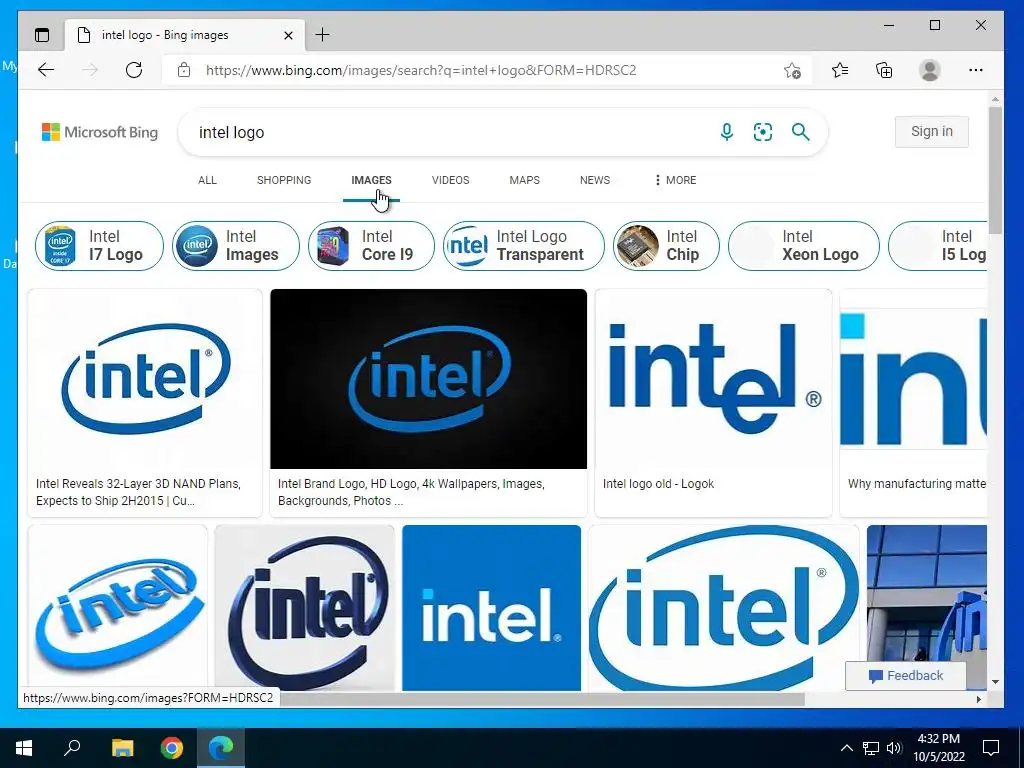Open the notification center icon
Image resolution: width=1024 pixels, height=768 pixels.
991,748
